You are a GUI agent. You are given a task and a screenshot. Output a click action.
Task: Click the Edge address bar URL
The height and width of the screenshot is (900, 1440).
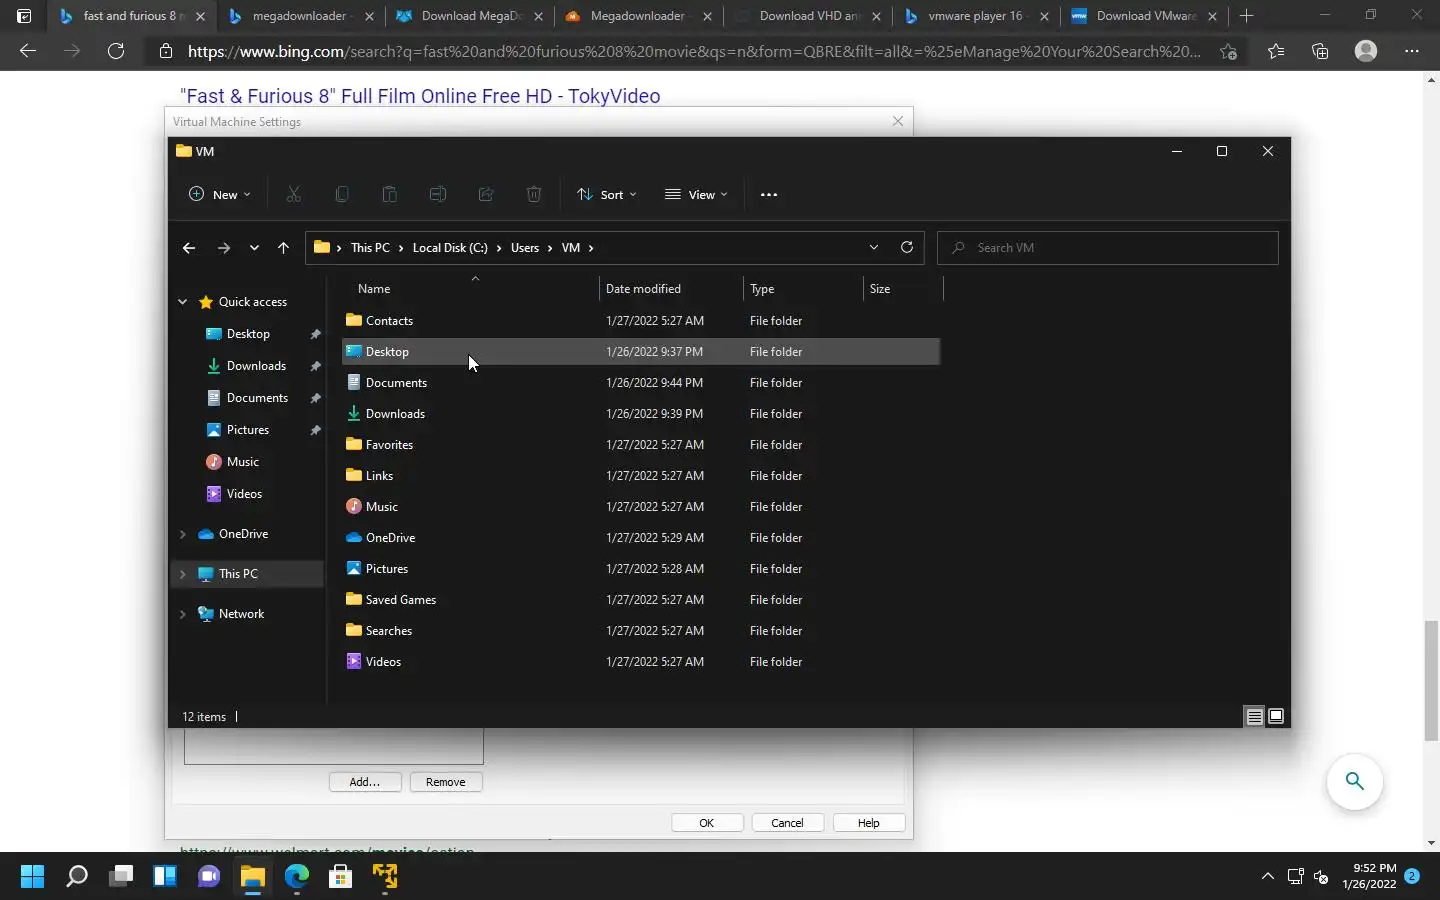pyautogui.click(x=694, y=51)
